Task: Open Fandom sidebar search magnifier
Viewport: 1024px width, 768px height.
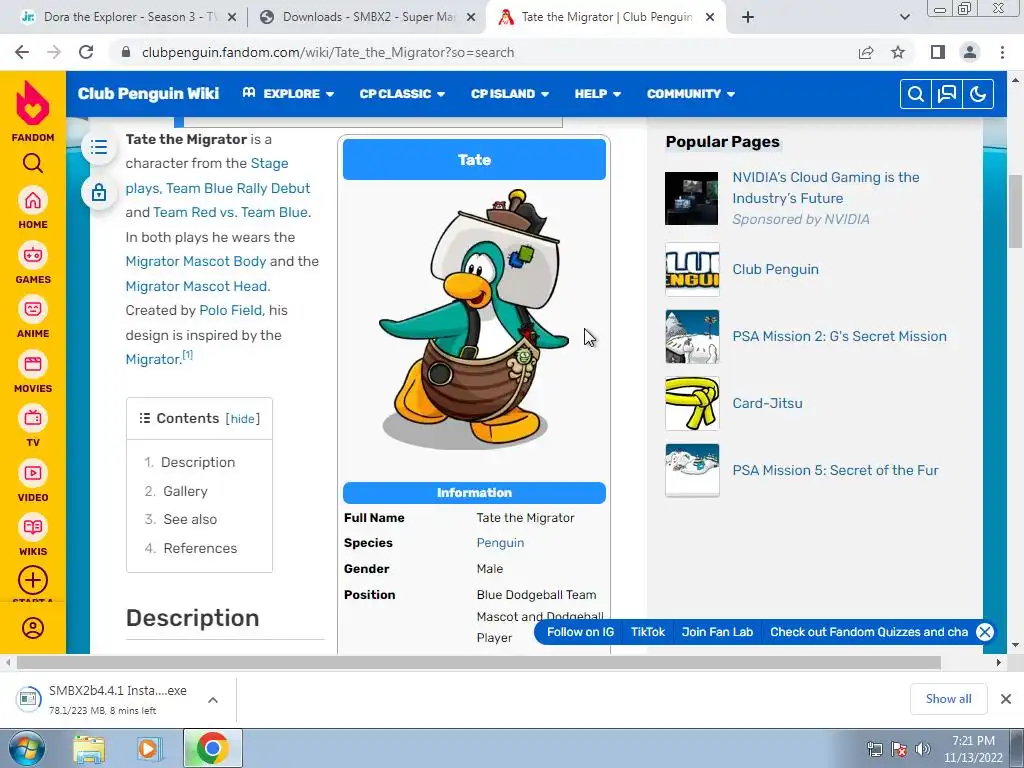Action: [x=33, y=163]
